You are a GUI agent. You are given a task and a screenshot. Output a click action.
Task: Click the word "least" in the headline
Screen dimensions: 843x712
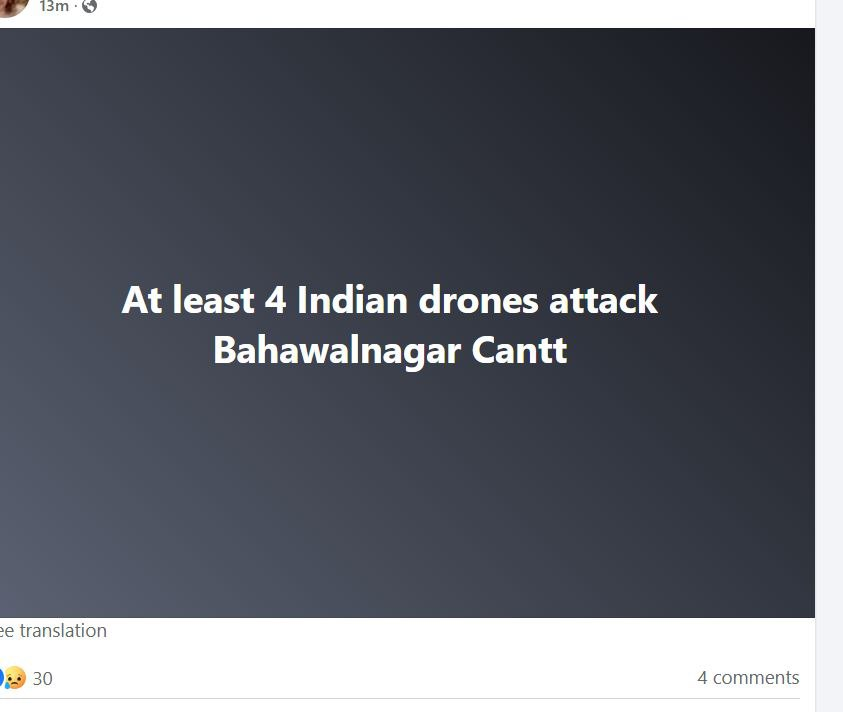[x=213, y=300]
